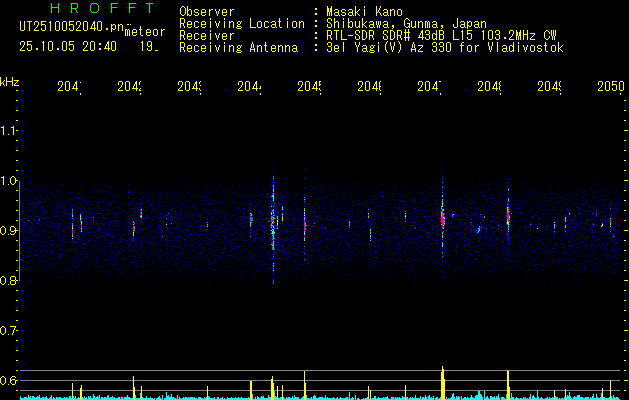This screenshot has height=400, width=629.
Task: Click the 2041 time axis label
Action: coord(69,86)
